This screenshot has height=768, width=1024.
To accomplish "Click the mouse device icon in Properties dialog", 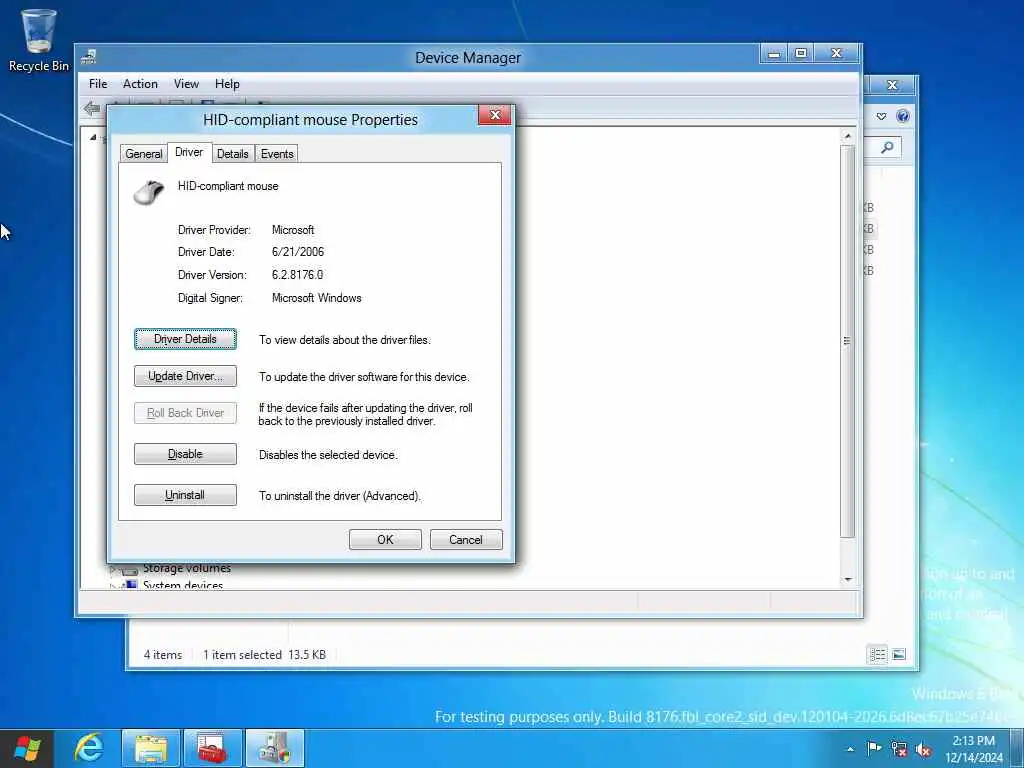I will click(x=150, y=192).
